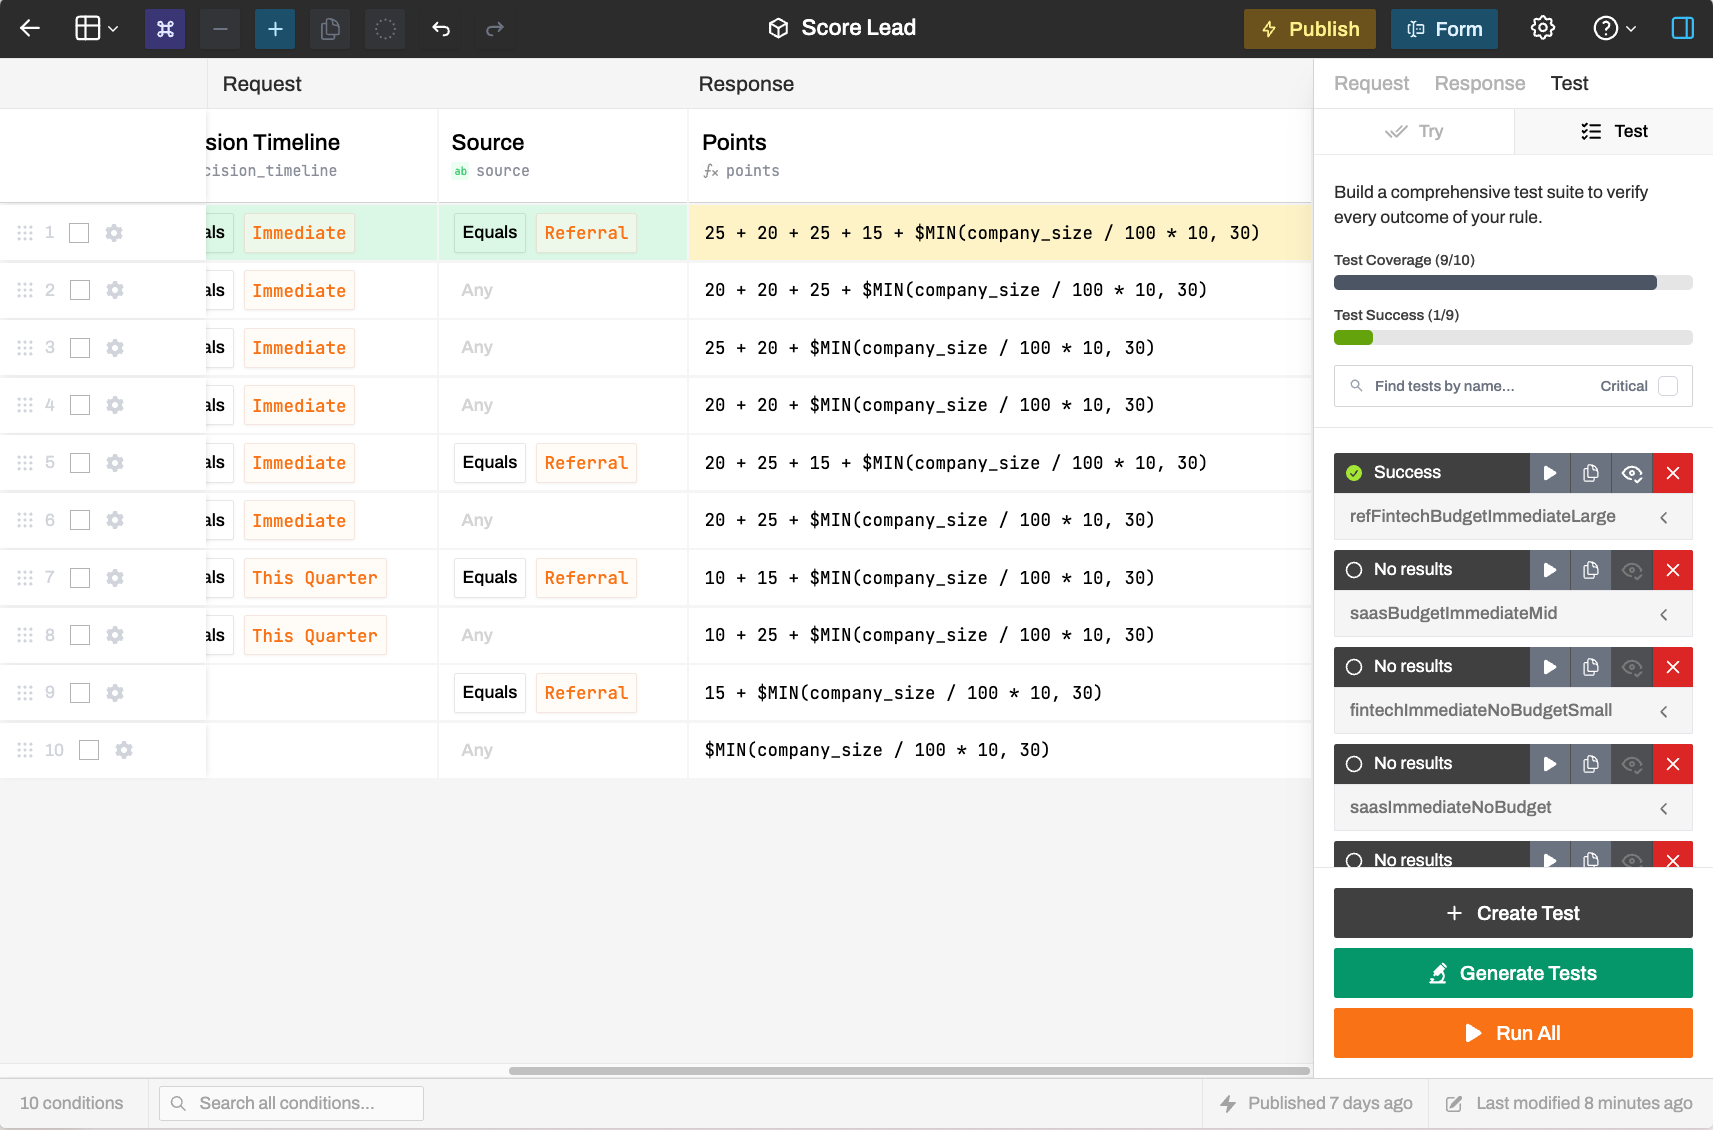Switch to the Try tab
1713x1130 pixels.
pos(1414,131)
